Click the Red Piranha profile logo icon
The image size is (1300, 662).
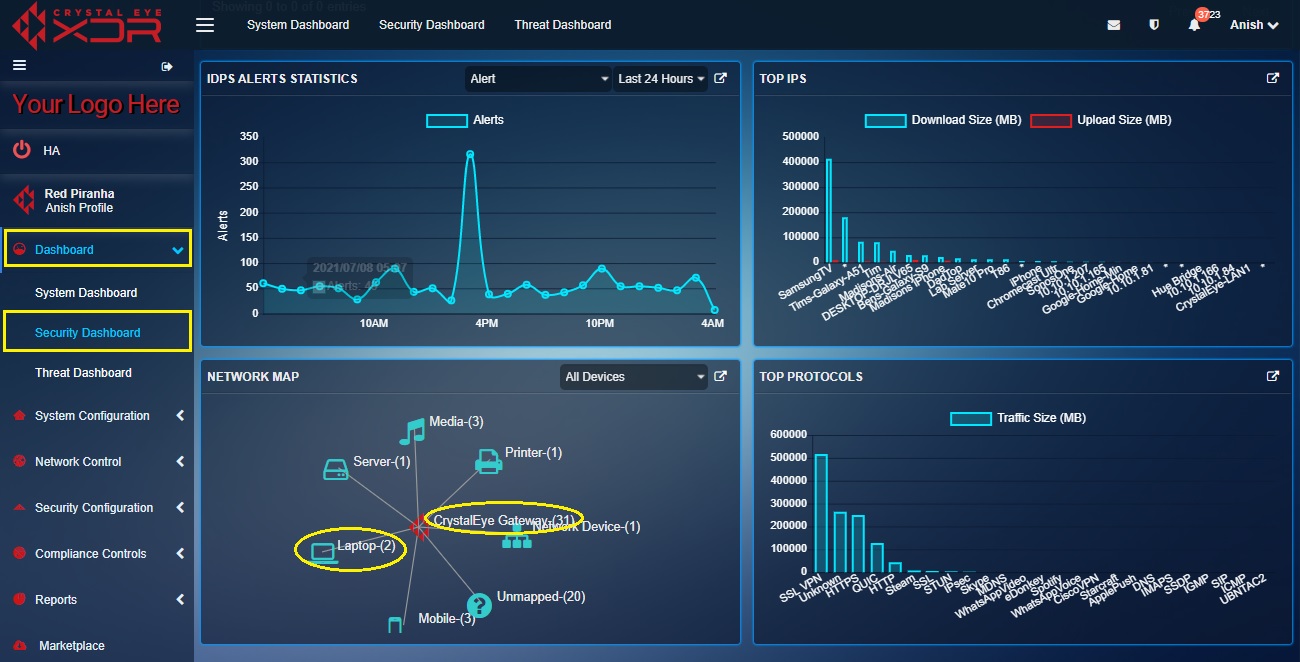tap(23, 200)
